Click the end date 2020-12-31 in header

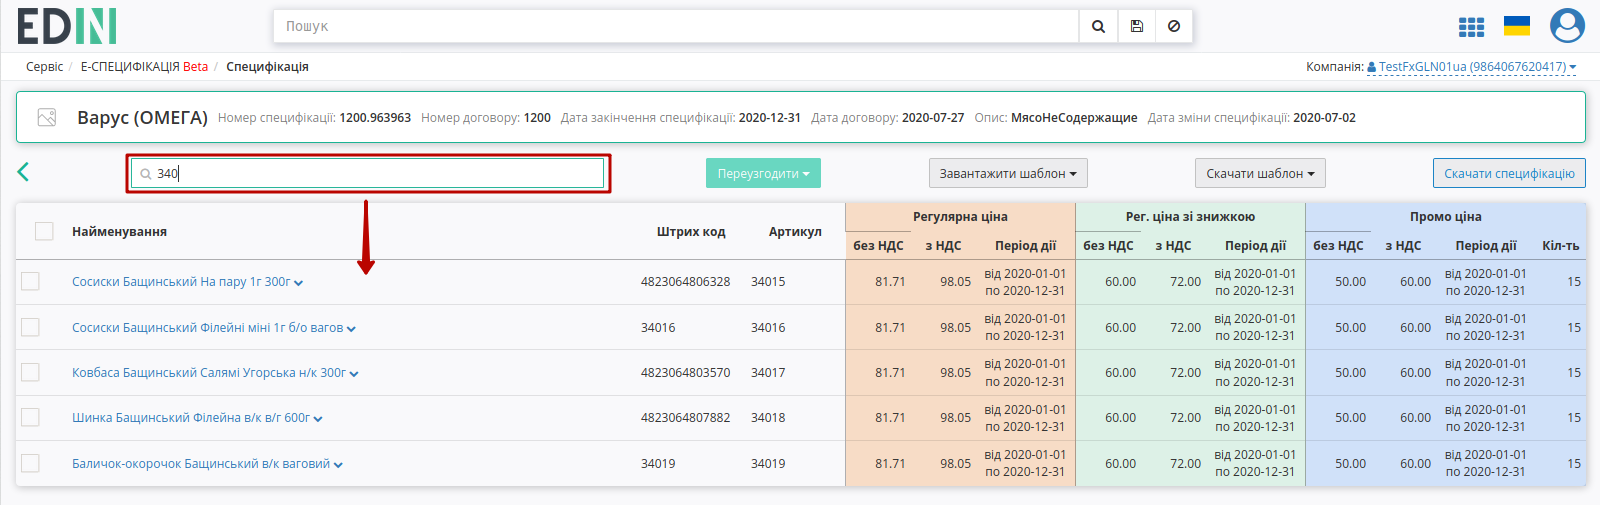click(770, 117)
